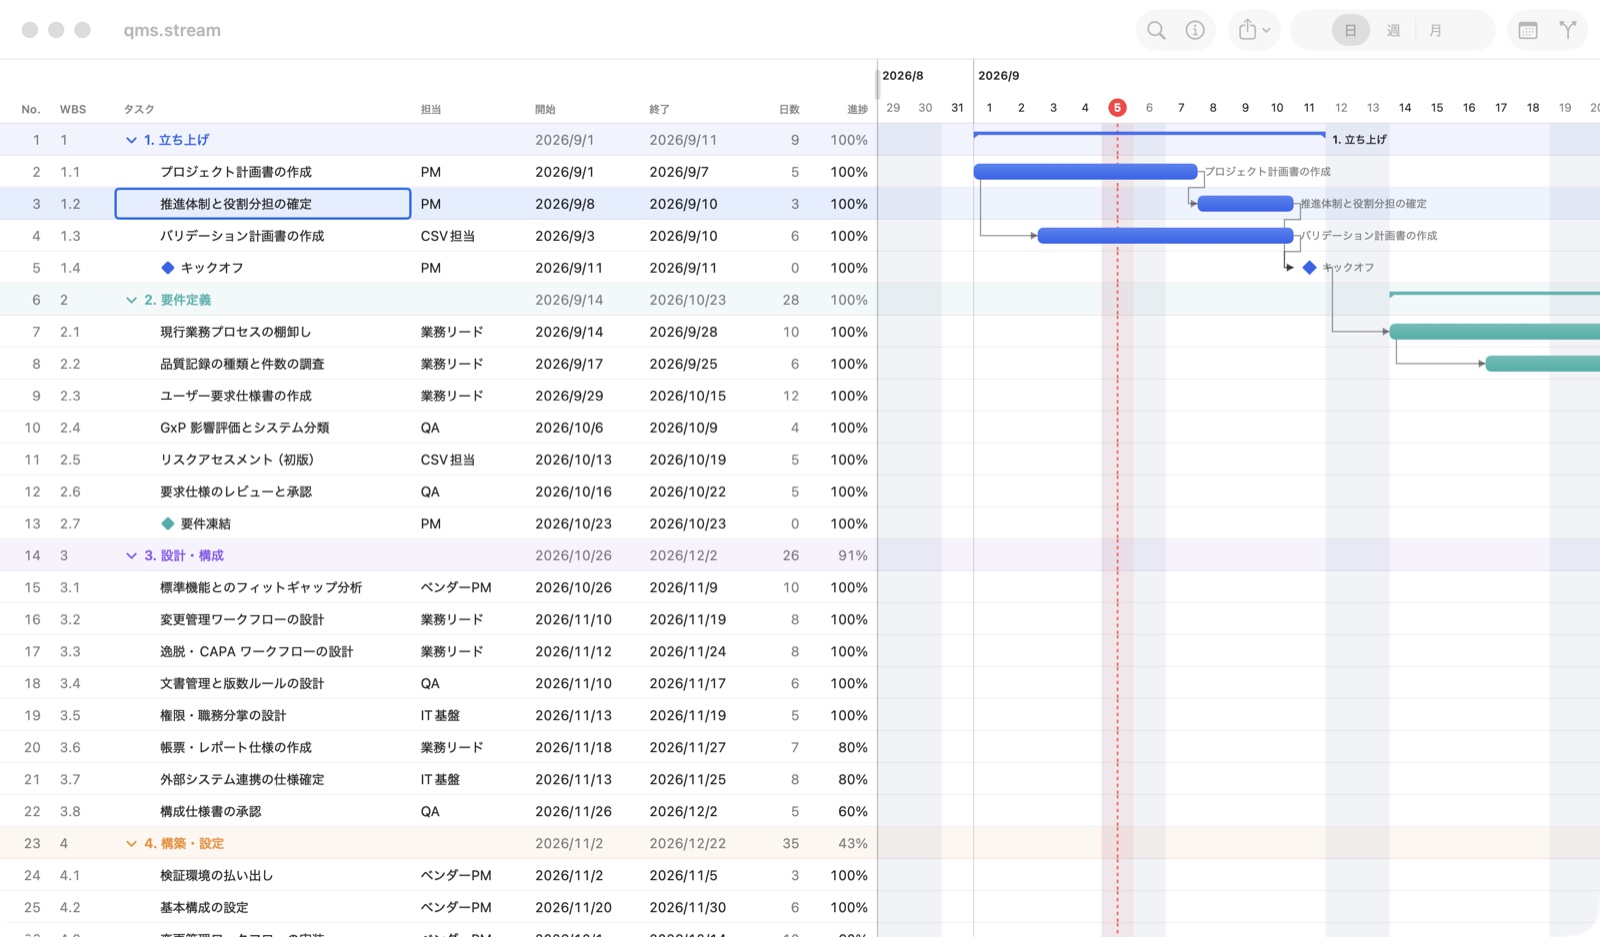The height and width of the screenshot is (937, 1600).
Task: Open the share/export menu
Action: (1254, 30)
